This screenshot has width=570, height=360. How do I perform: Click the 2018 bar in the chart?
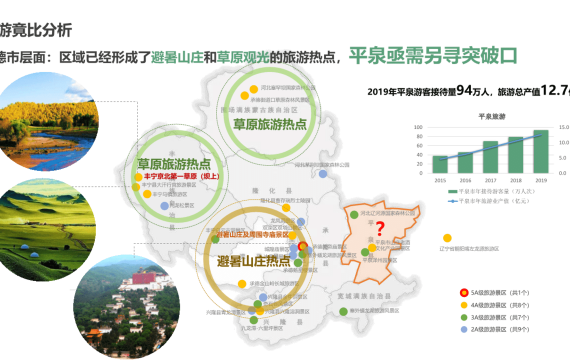click(515, 155)
